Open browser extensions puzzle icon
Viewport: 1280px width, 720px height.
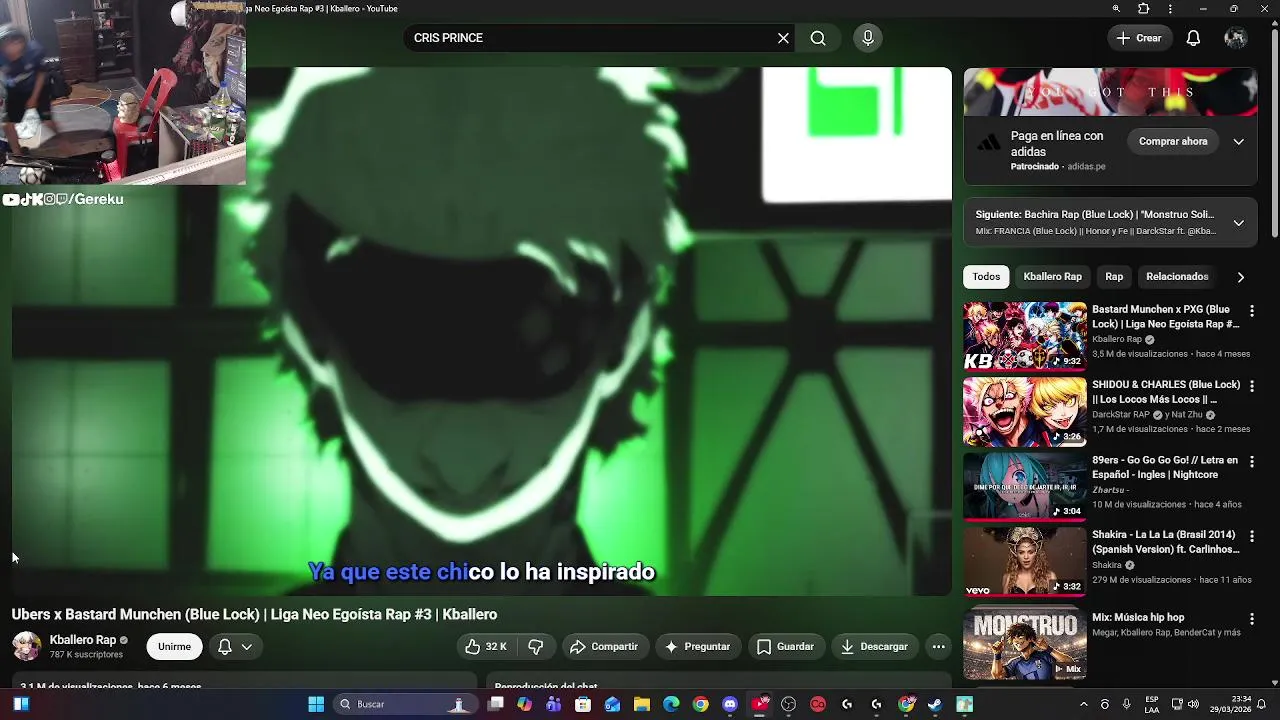point(1143,9)
